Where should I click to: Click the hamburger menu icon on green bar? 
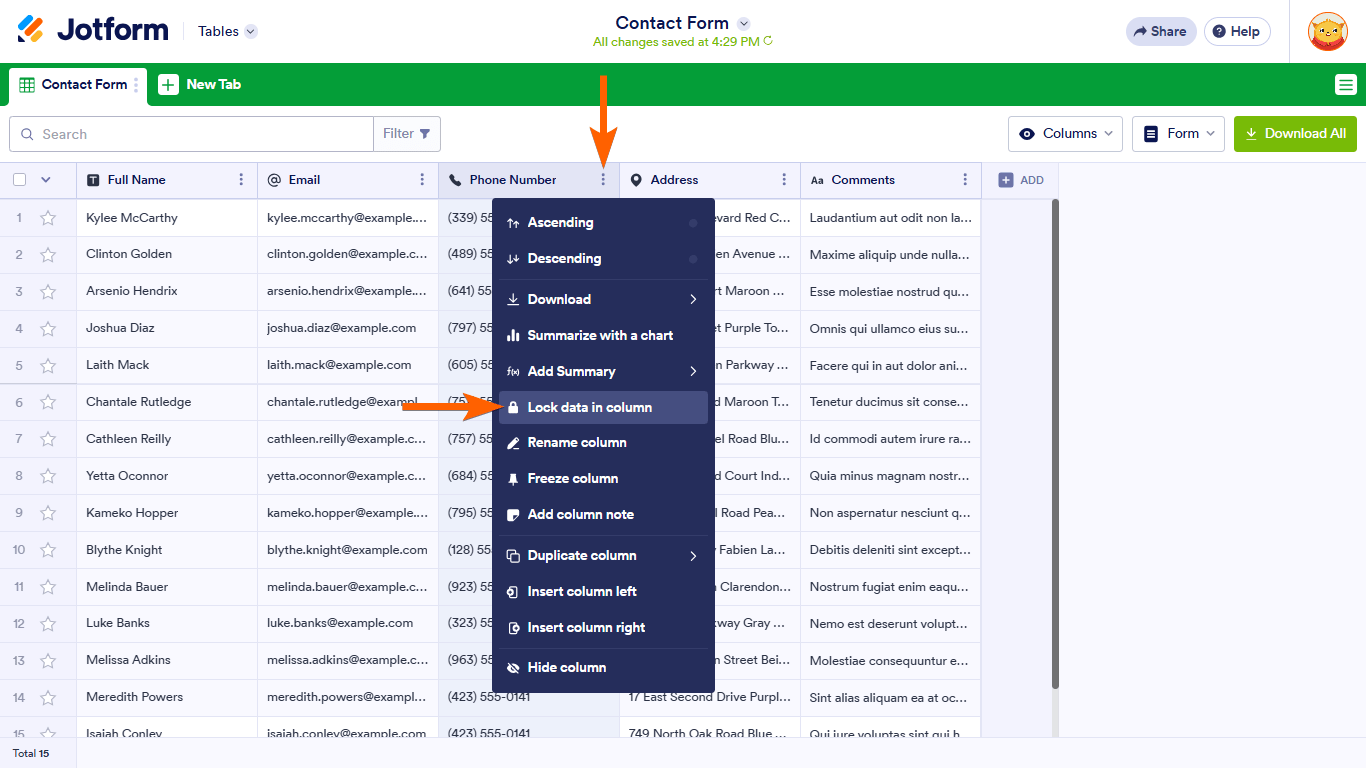click(1345, 85)
